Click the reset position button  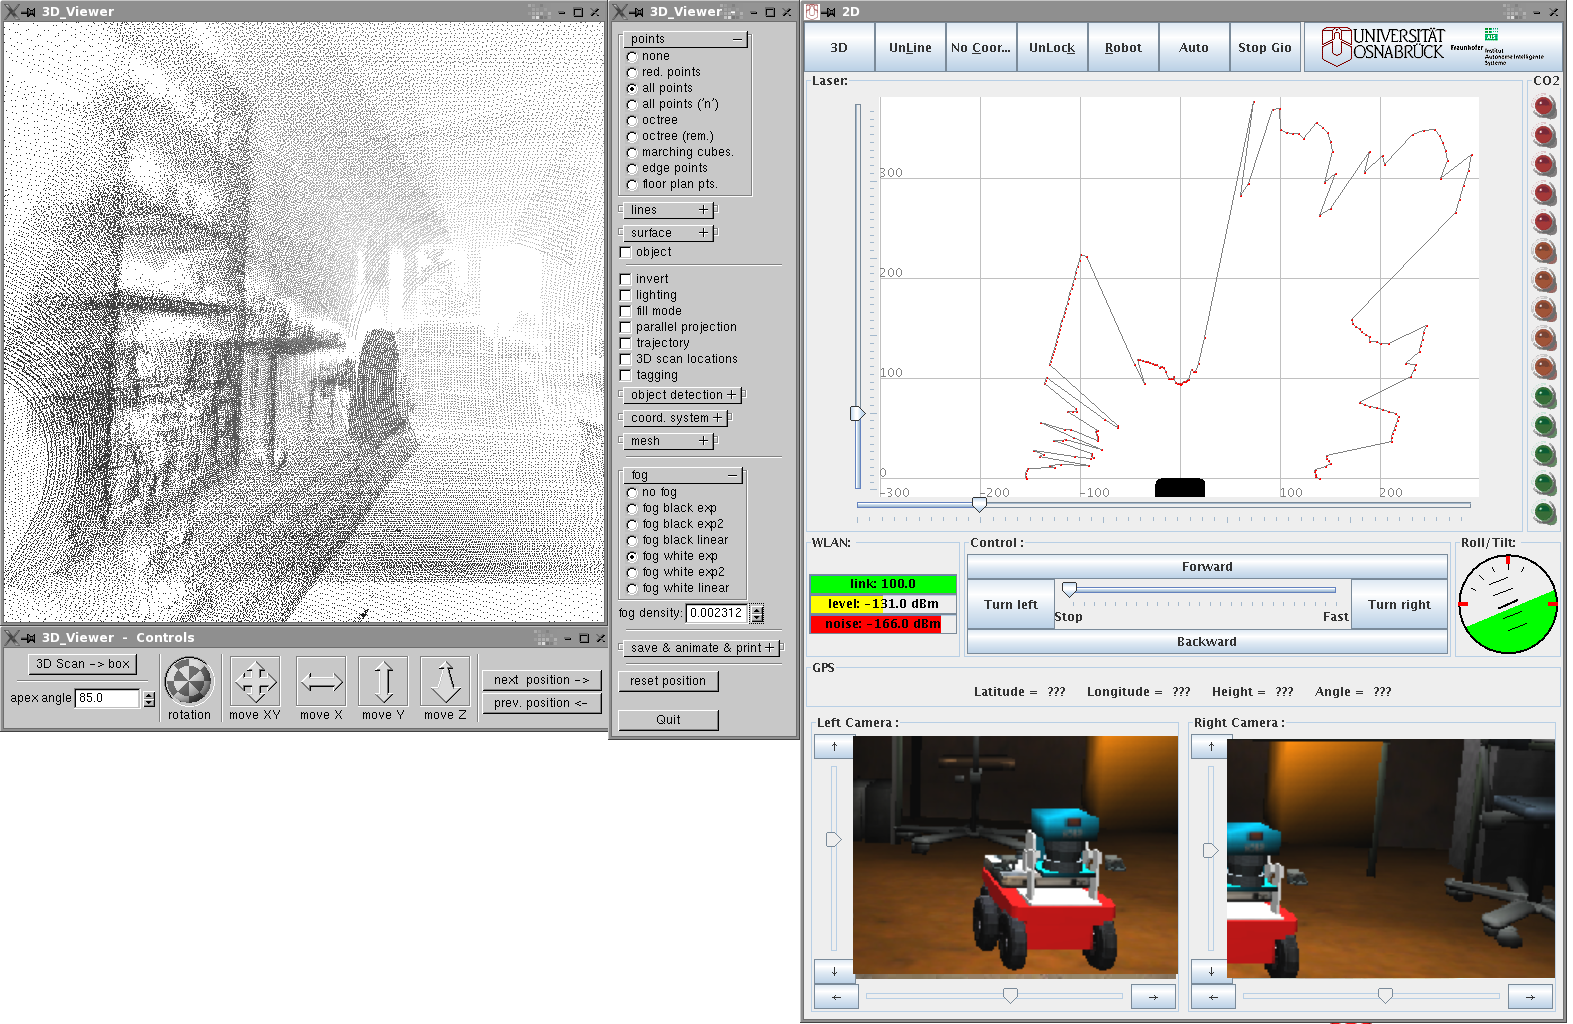tap(668, 681)
